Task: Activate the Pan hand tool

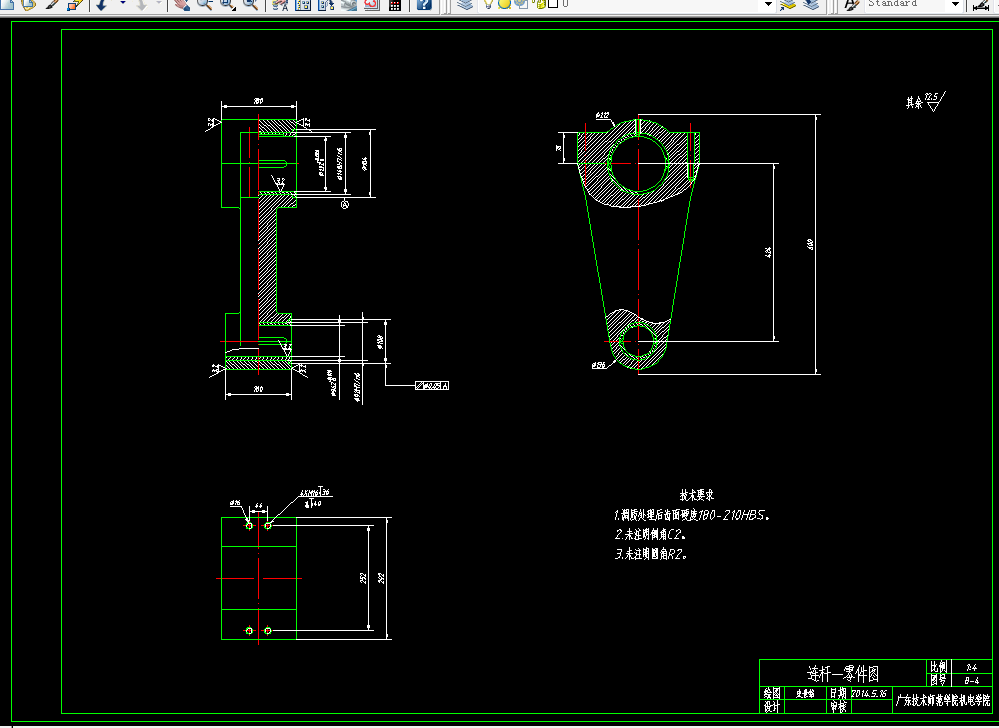Action: pos(182,5)
